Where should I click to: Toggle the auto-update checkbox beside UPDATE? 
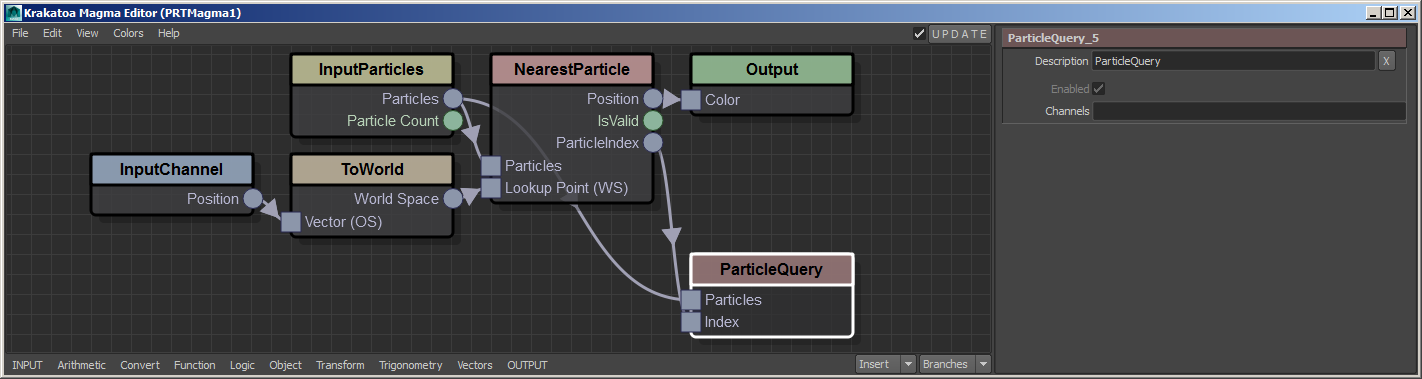(919, 34)
